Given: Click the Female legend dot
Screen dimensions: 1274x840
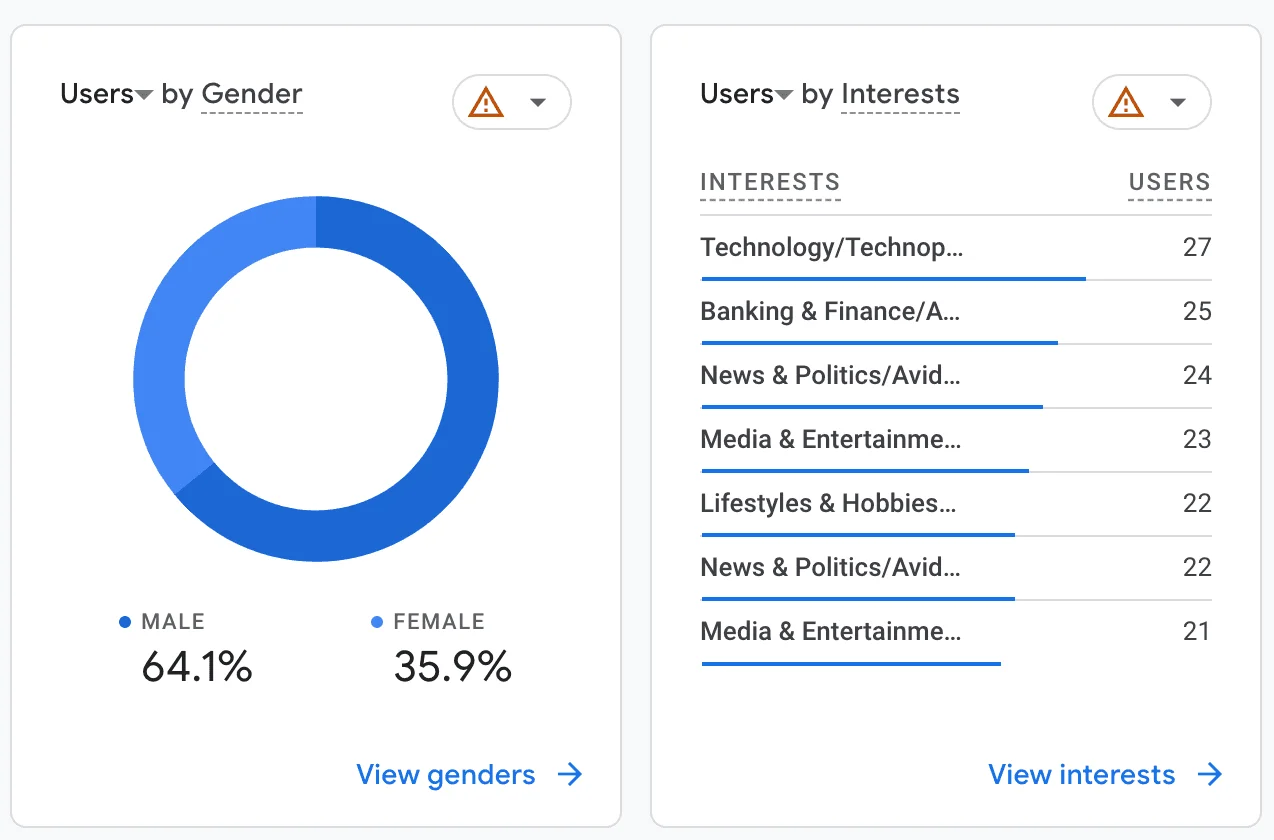Looking at the screenshot, I should 377,622.
